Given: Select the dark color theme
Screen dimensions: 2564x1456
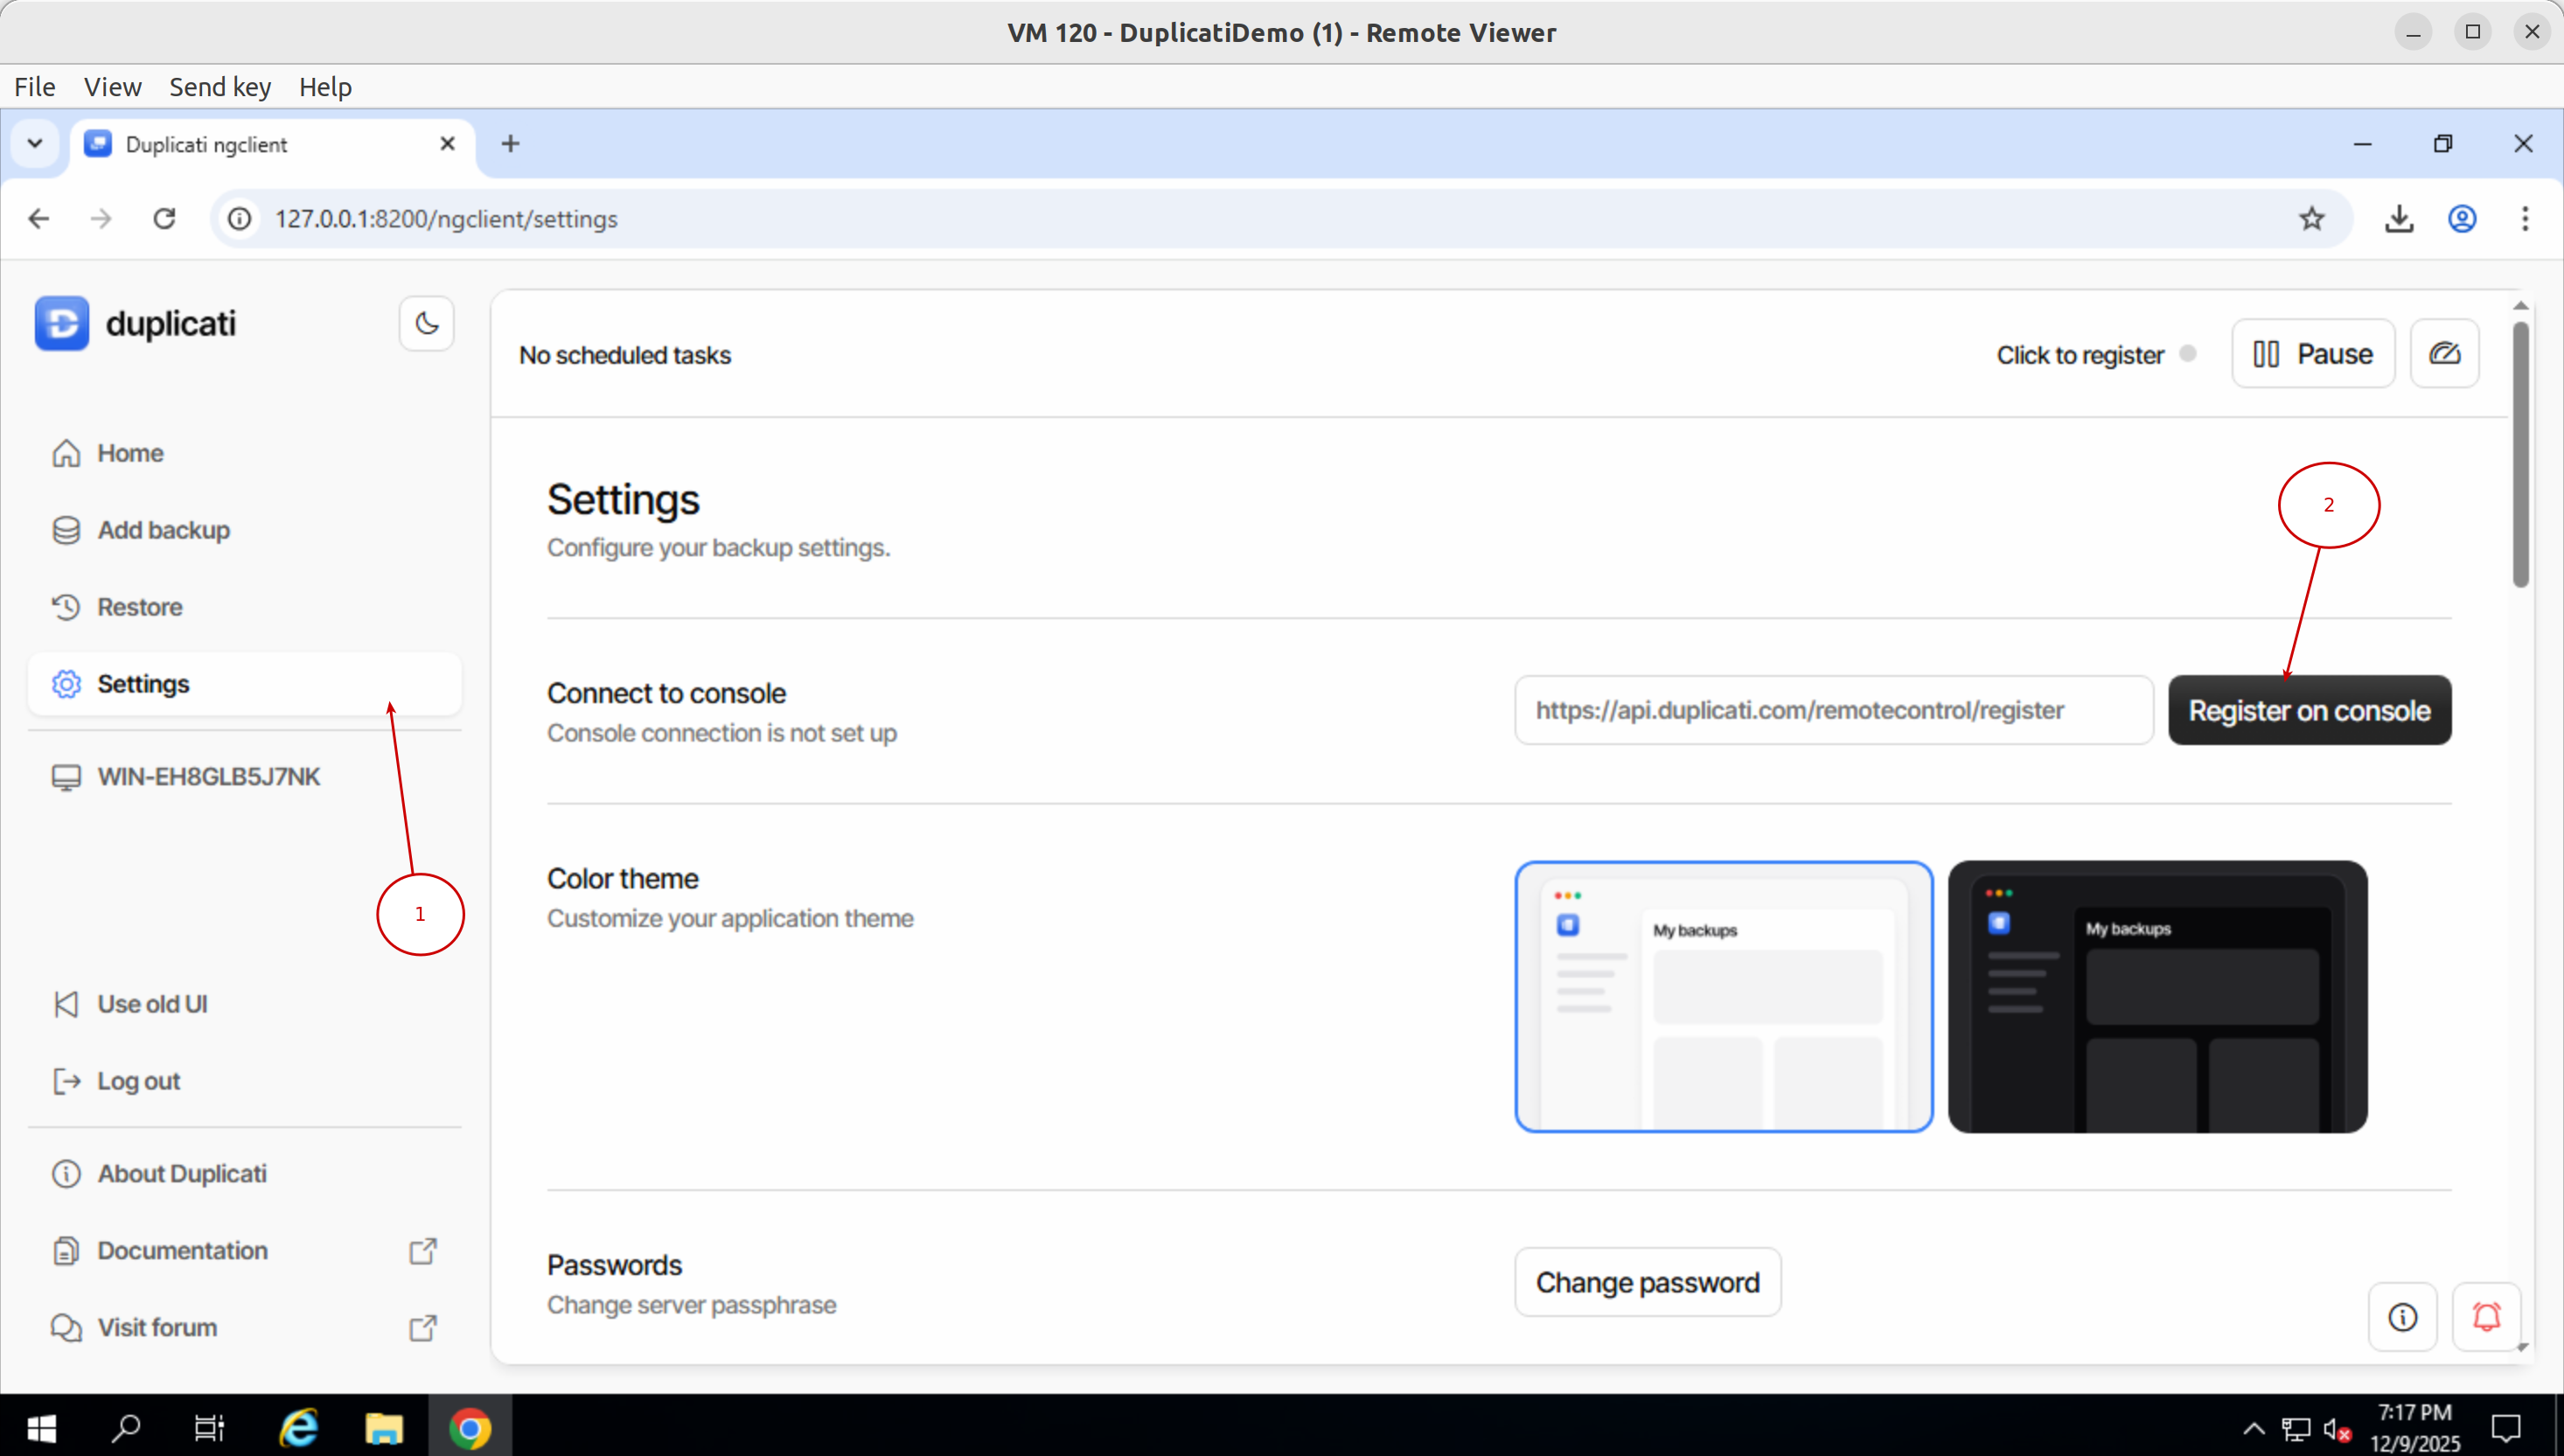Looking at the screenshot, I should (x=2157, y=996).
